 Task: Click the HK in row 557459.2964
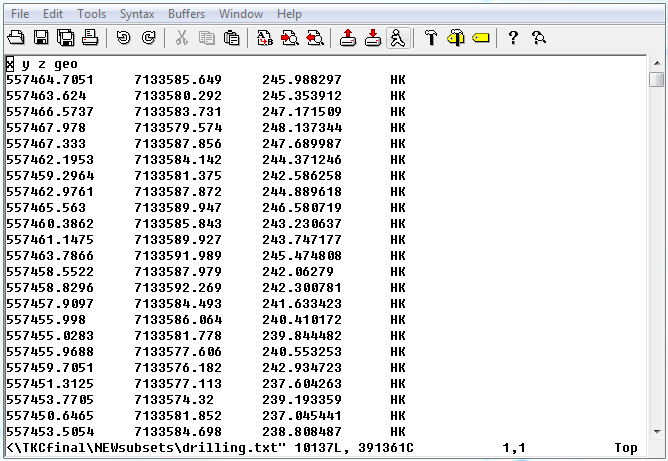click(x=398, y=176)
